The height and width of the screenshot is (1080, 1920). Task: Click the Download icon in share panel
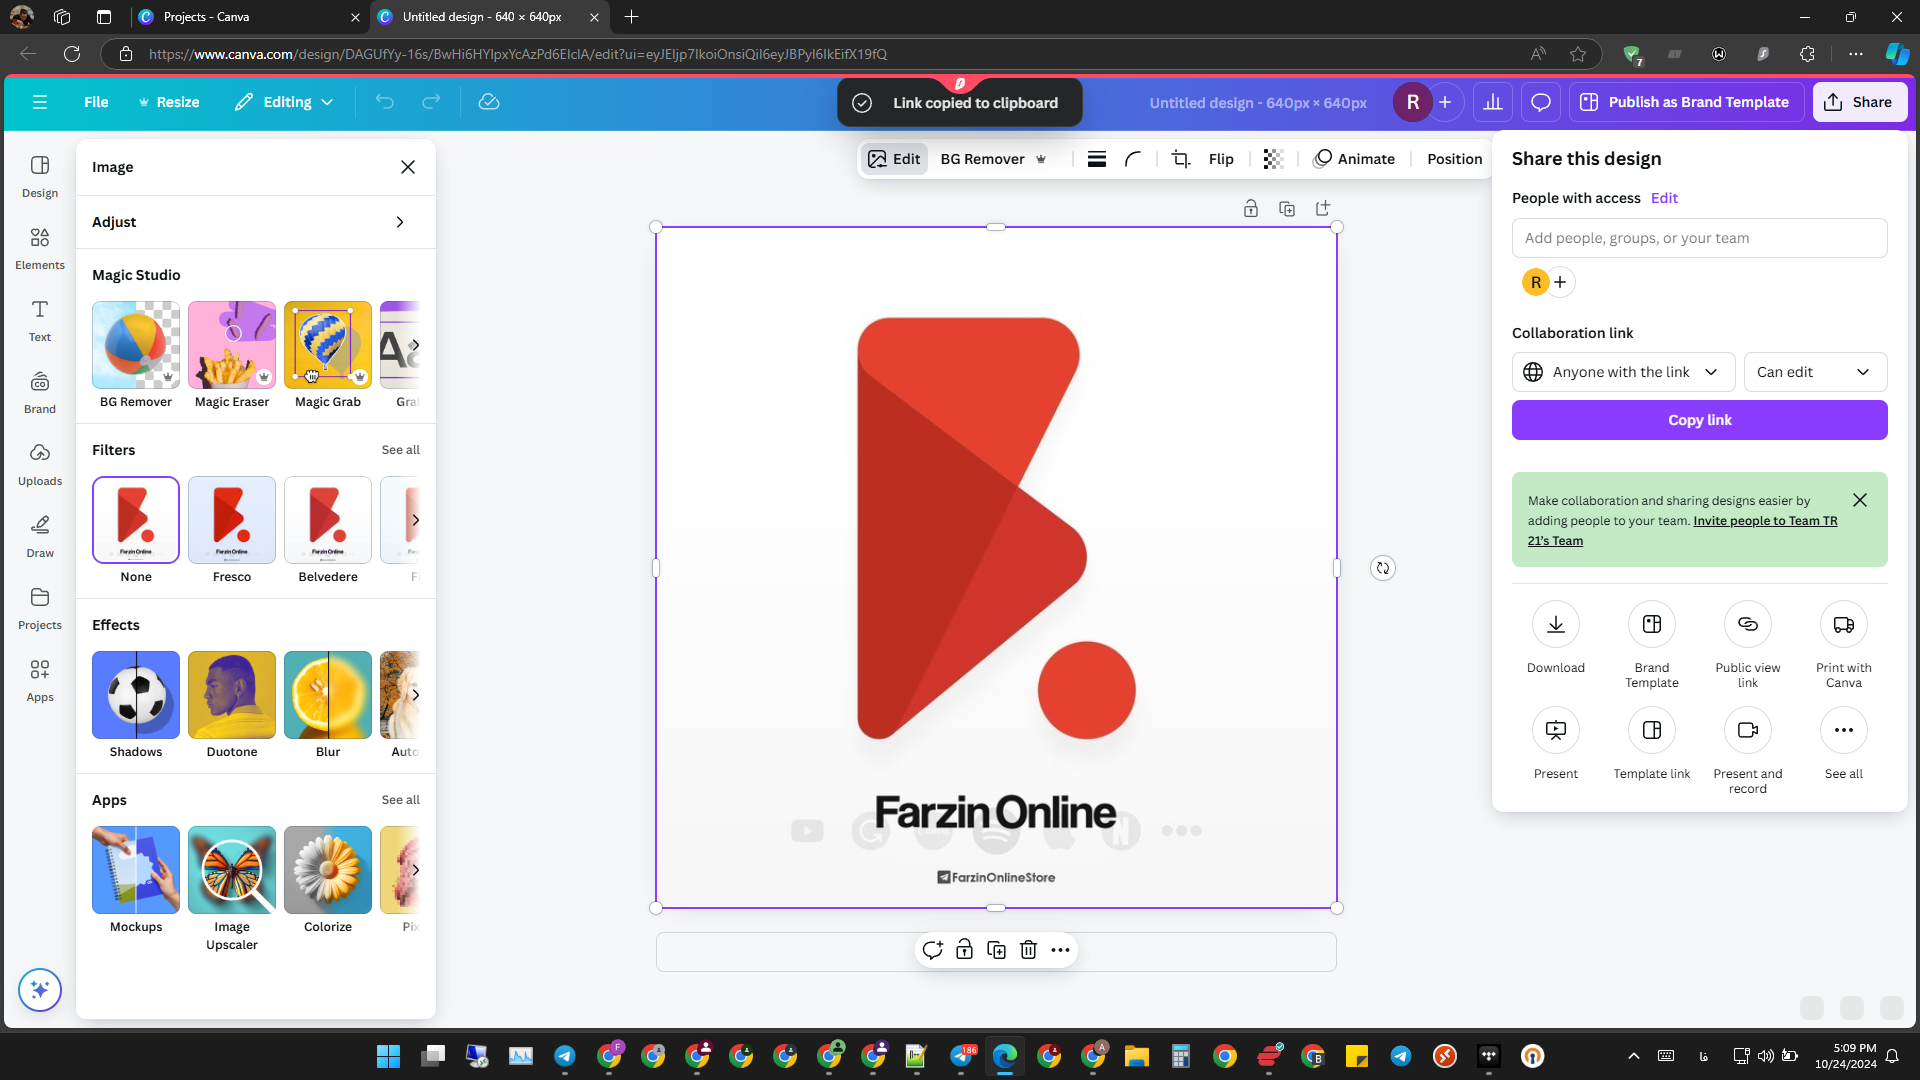[1556, 625]
